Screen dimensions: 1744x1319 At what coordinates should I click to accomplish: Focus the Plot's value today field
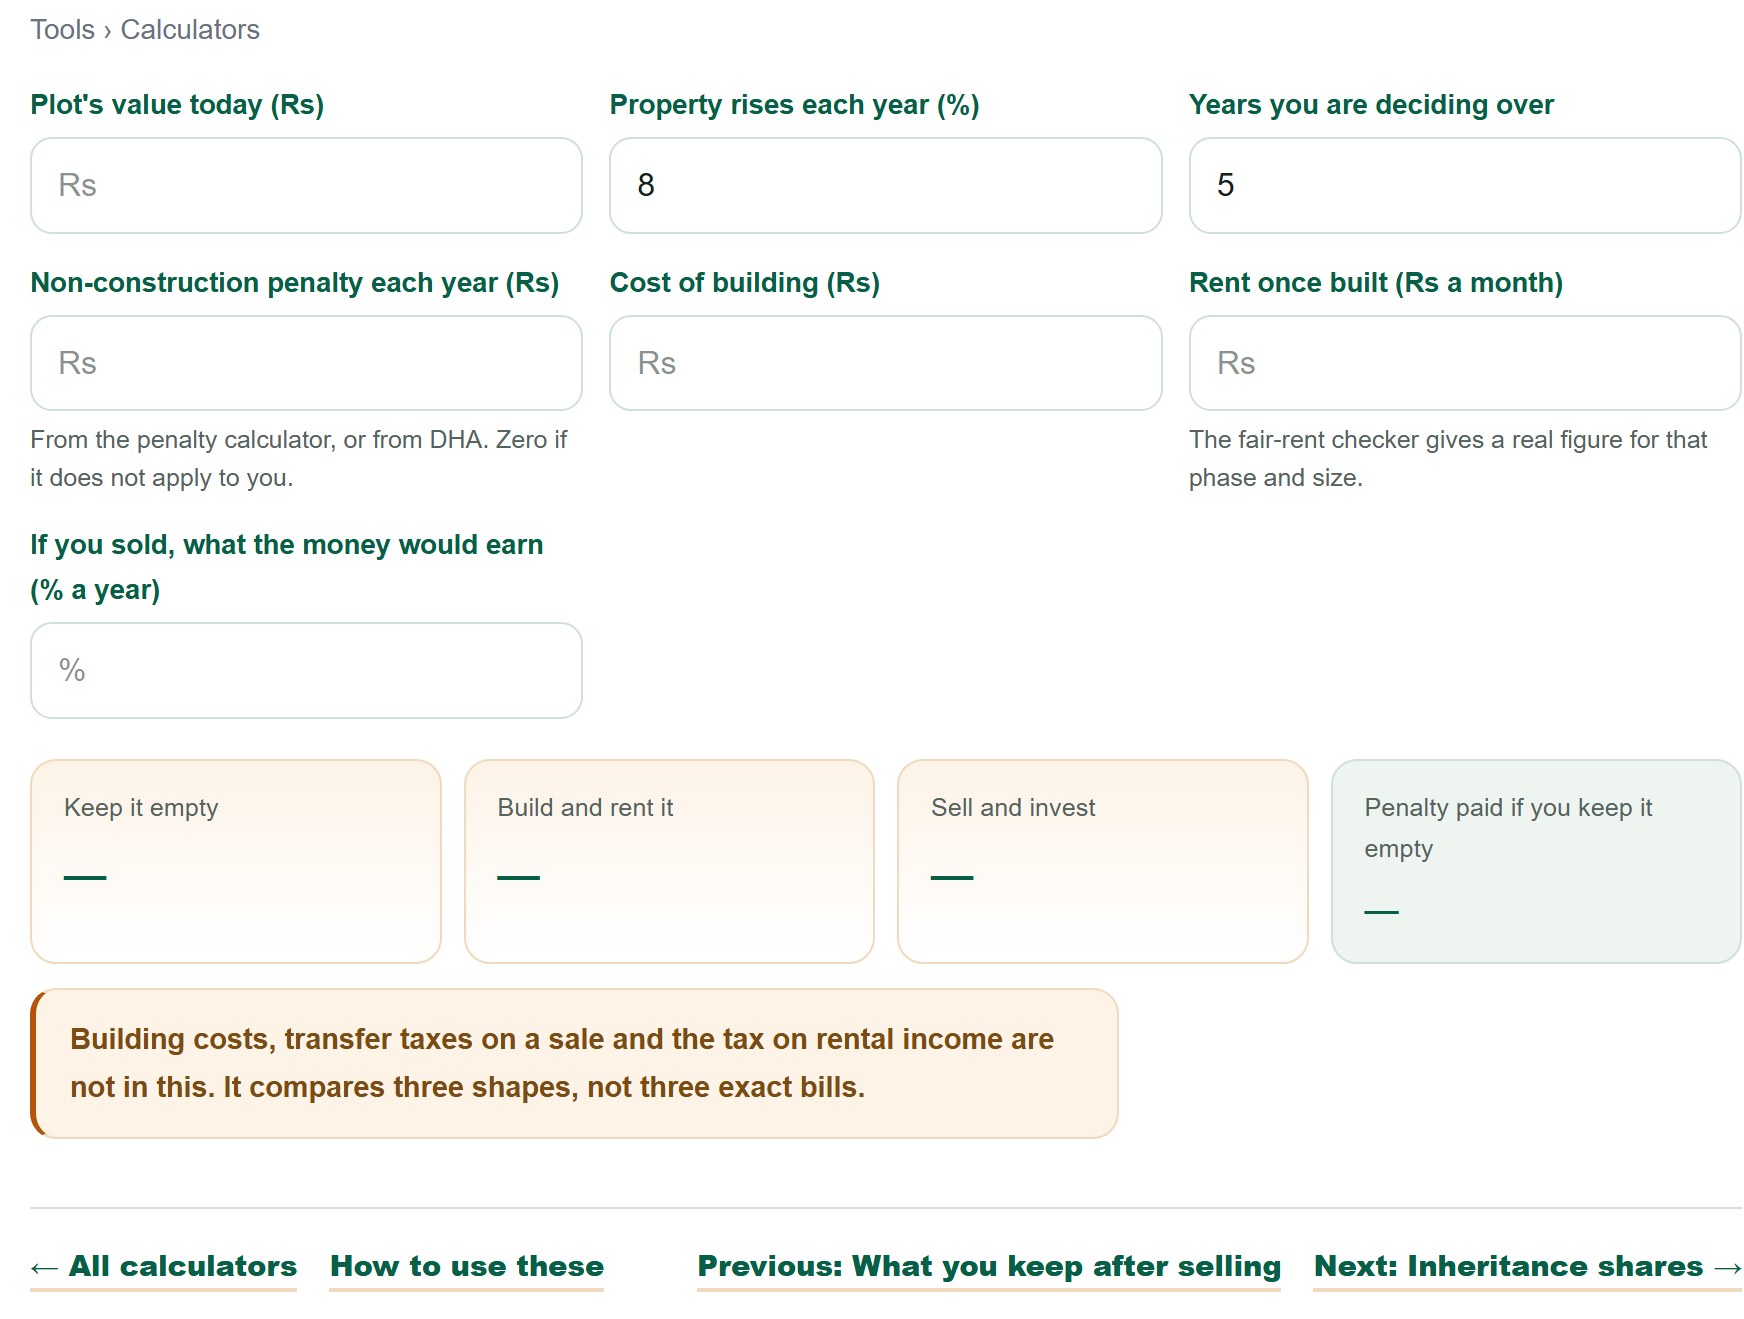tap(306, 185)
